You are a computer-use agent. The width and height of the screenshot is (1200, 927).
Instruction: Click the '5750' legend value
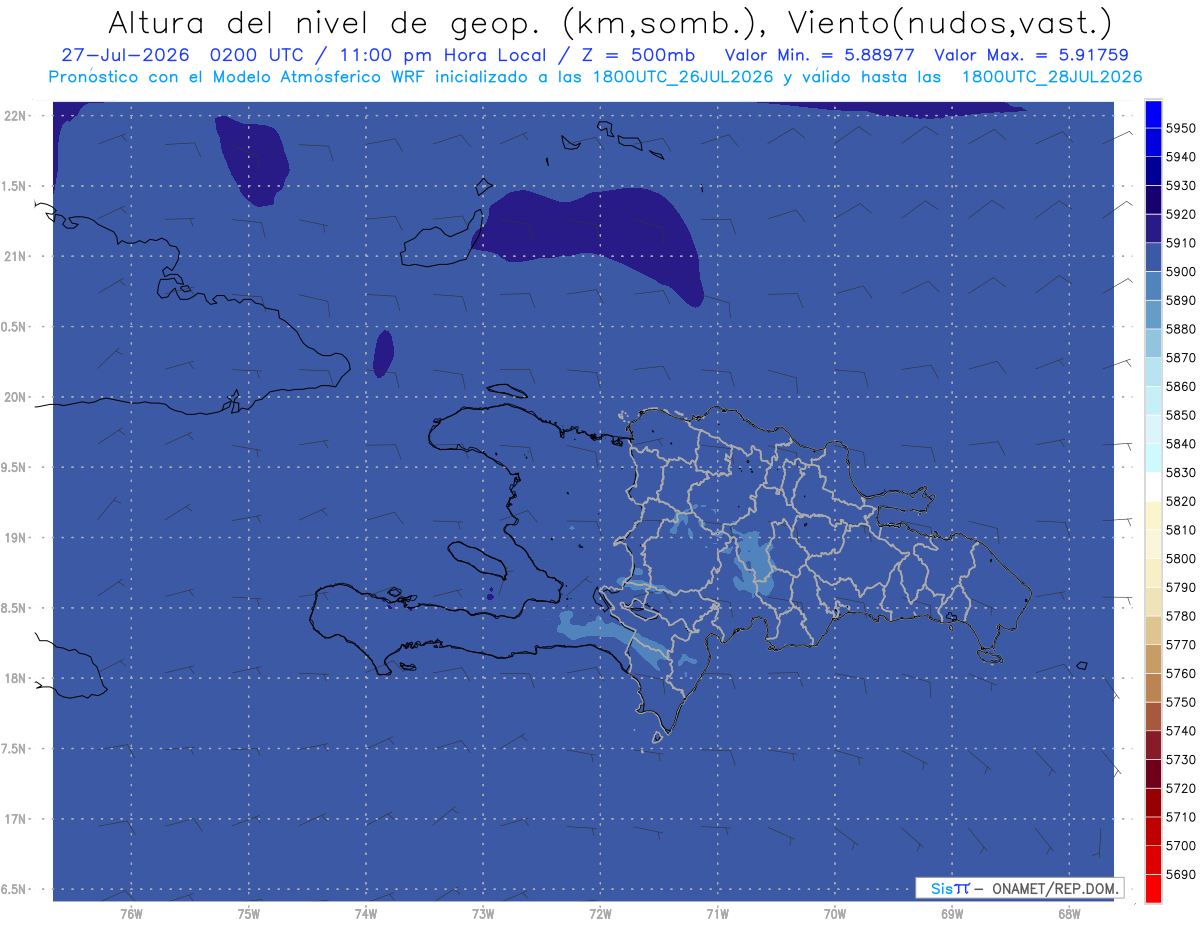tap(1180, 702)
